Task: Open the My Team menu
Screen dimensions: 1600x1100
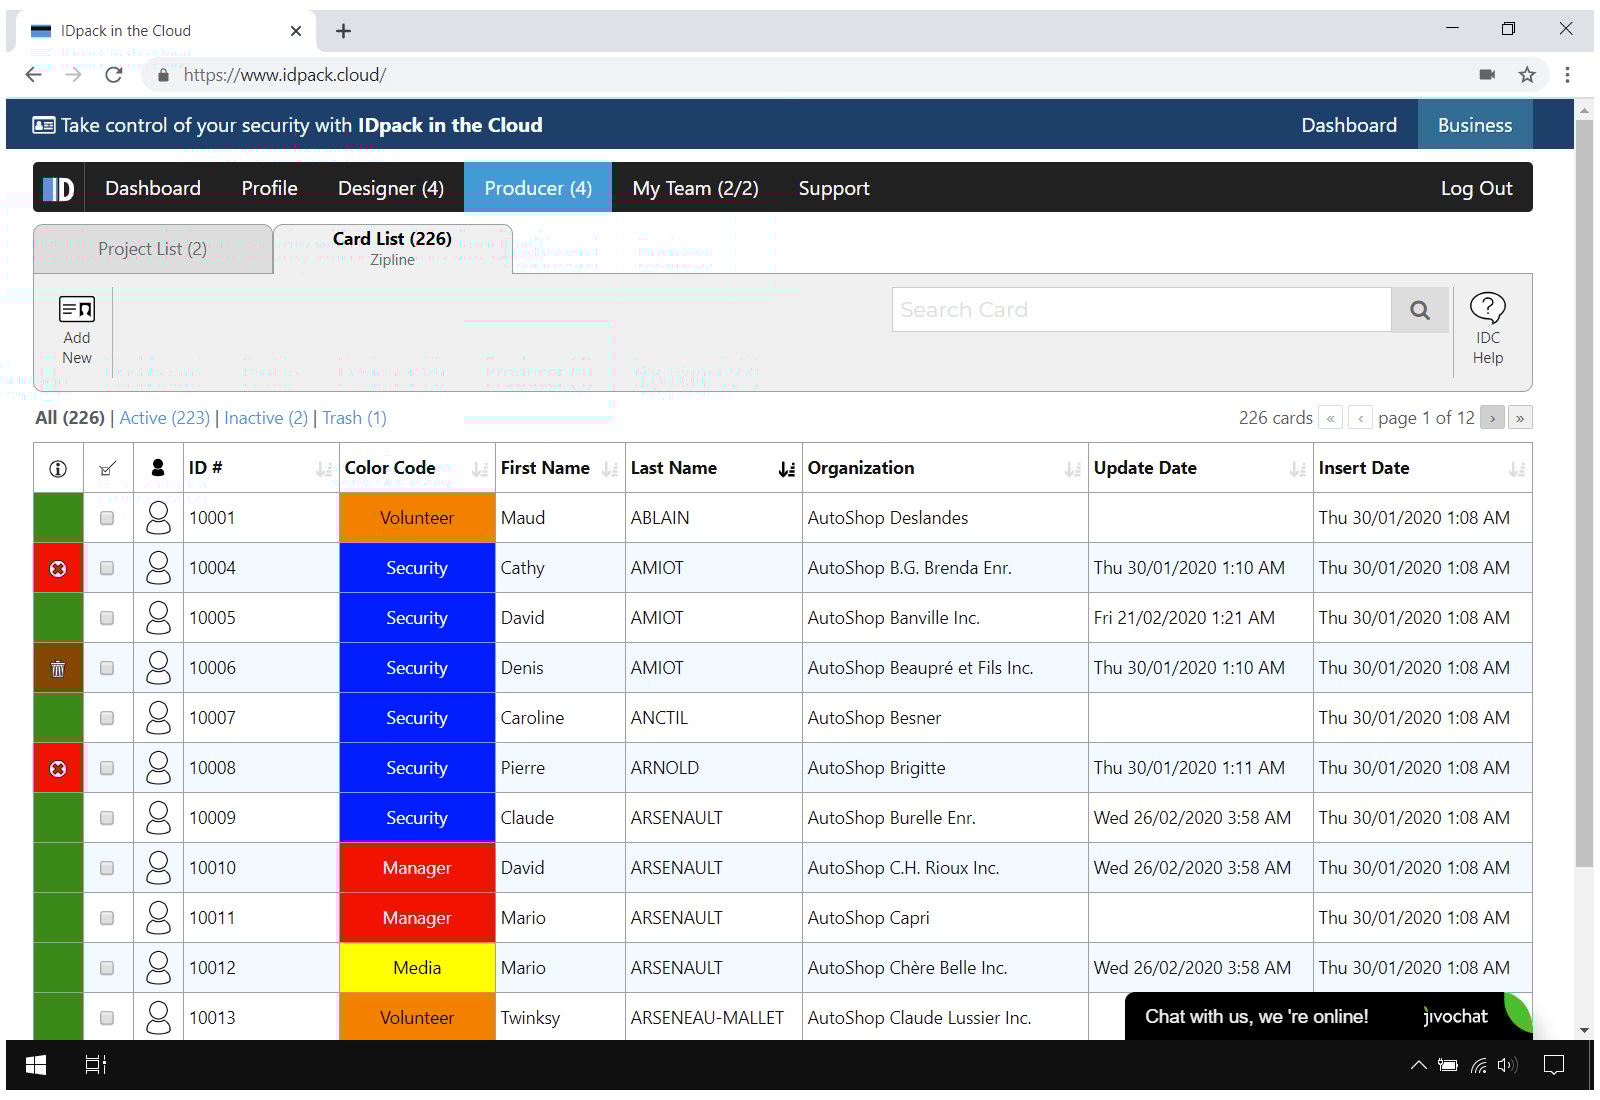Action: point(694,187)
